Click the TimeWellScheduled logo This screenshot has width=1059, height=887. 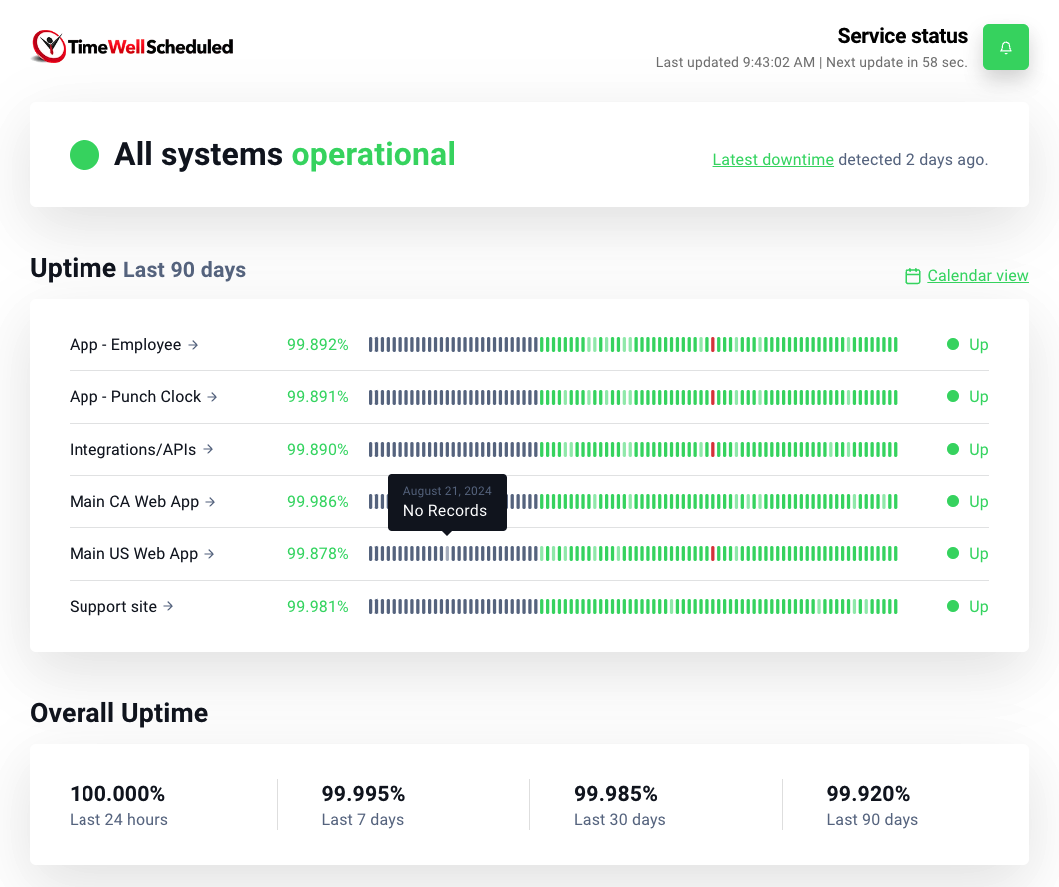tap(133, 46)
